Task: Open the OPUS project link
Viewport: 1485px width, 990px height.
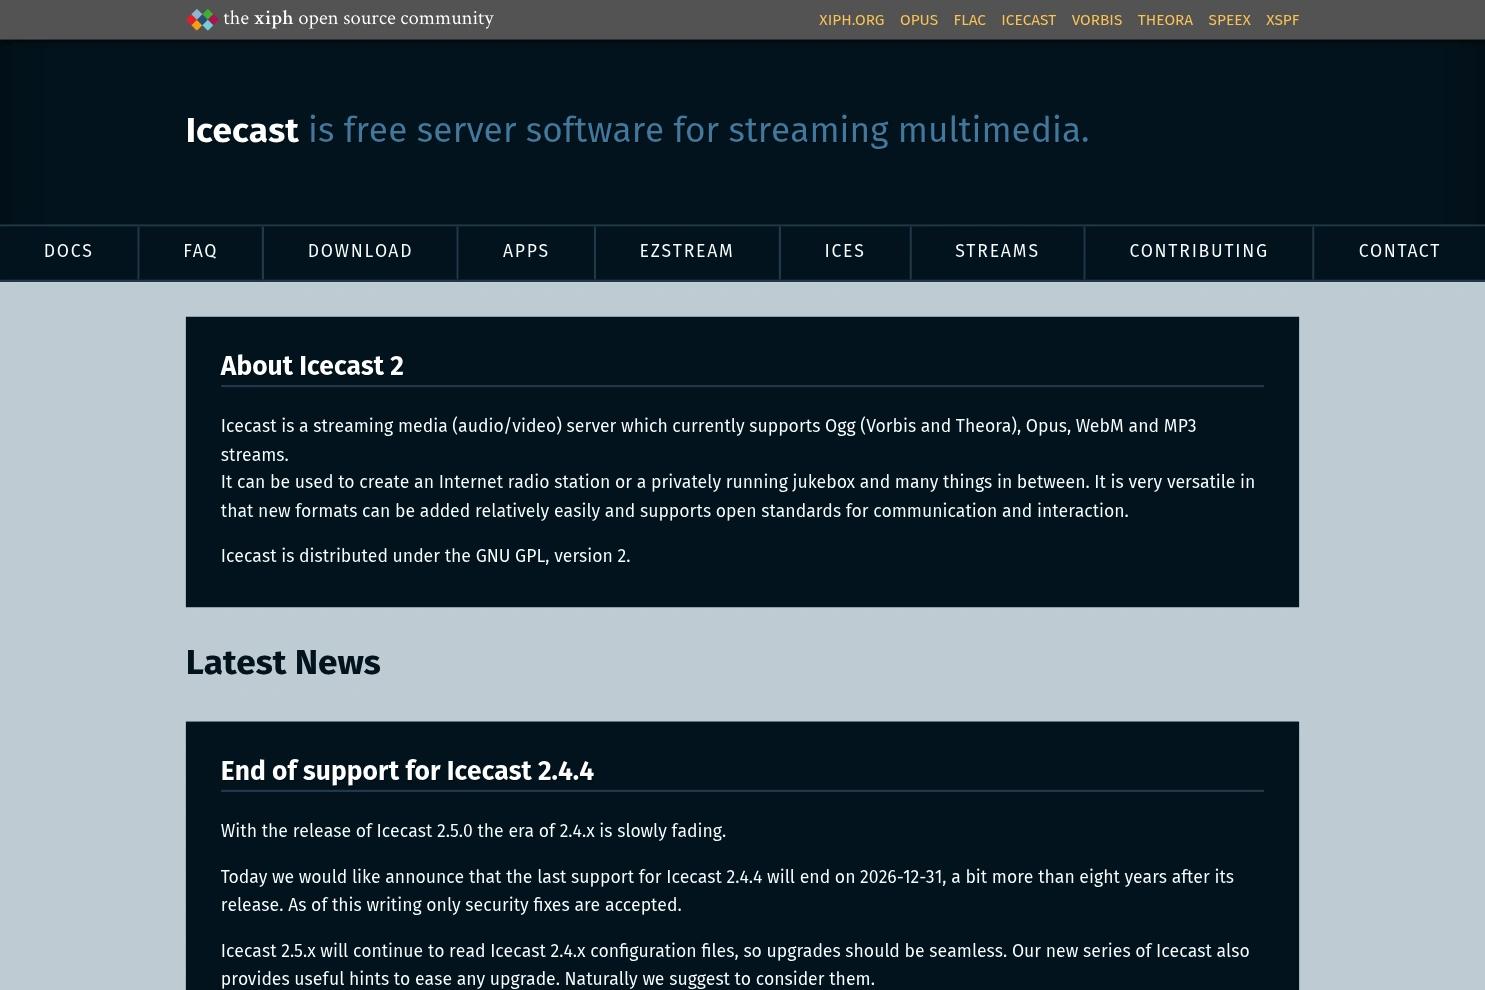Action: point(919,20)
